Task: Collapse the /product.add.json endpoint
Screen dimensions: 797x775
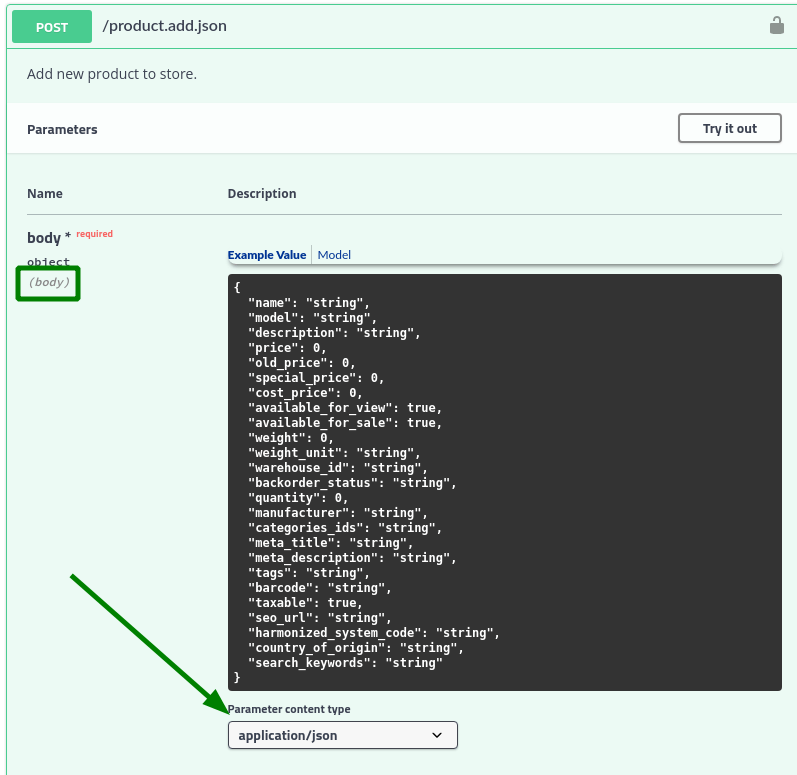Action: coord(165,26)
